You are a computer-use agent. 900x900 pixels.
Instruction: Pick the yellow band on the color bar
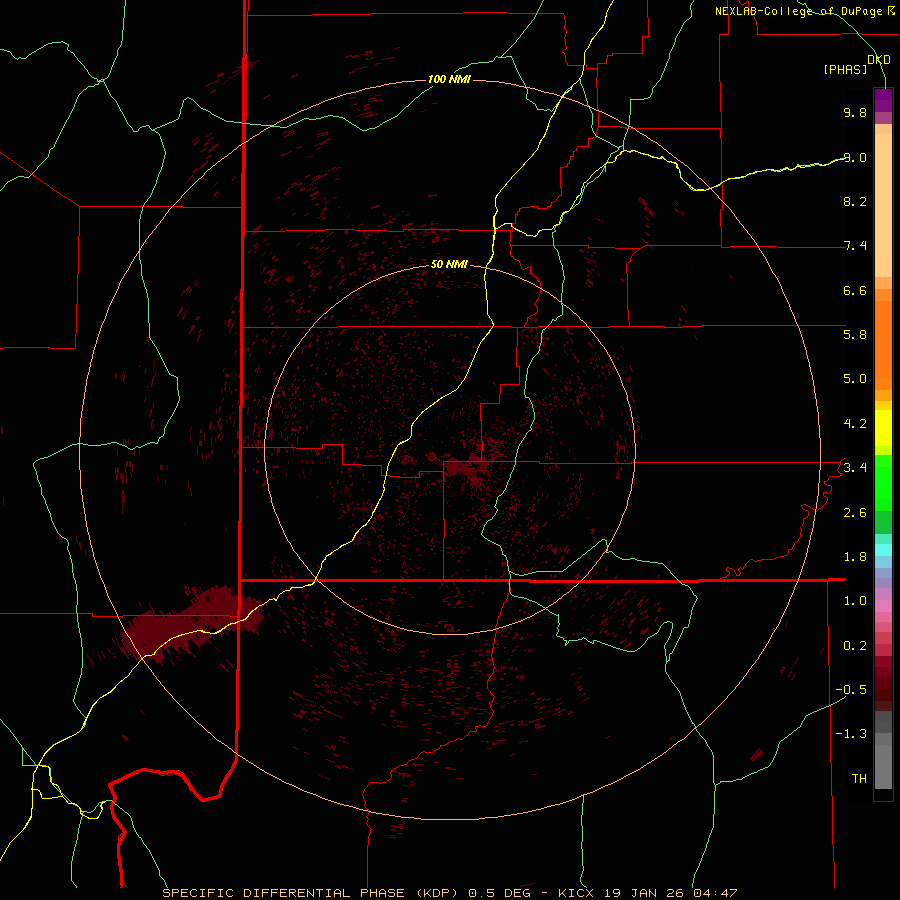[x=883, y=428]
